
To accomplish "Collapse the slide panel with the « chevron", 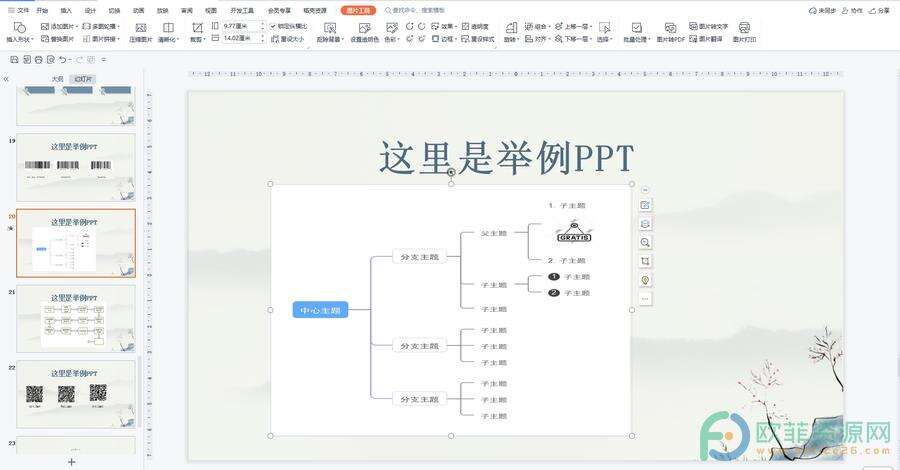I will point(6,79).
